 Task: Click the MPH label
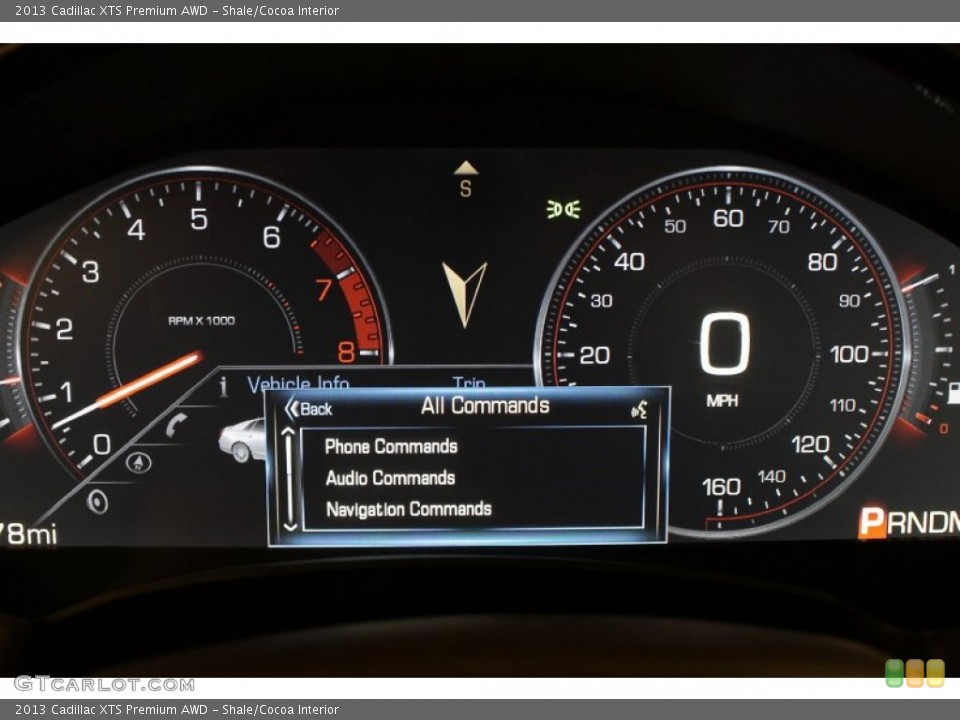coord(722,401)
